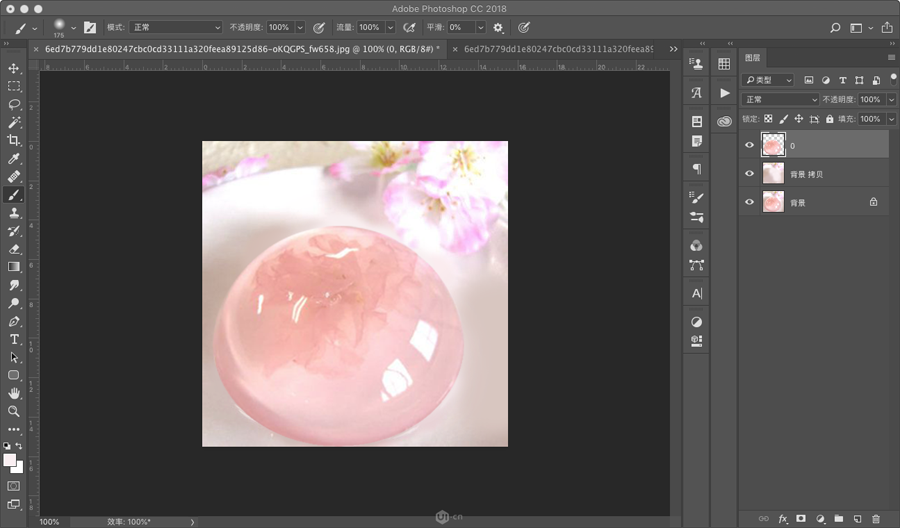Select the Zoom tool in toolbar
The image size is (900, 528).
(x=14, y=411)
